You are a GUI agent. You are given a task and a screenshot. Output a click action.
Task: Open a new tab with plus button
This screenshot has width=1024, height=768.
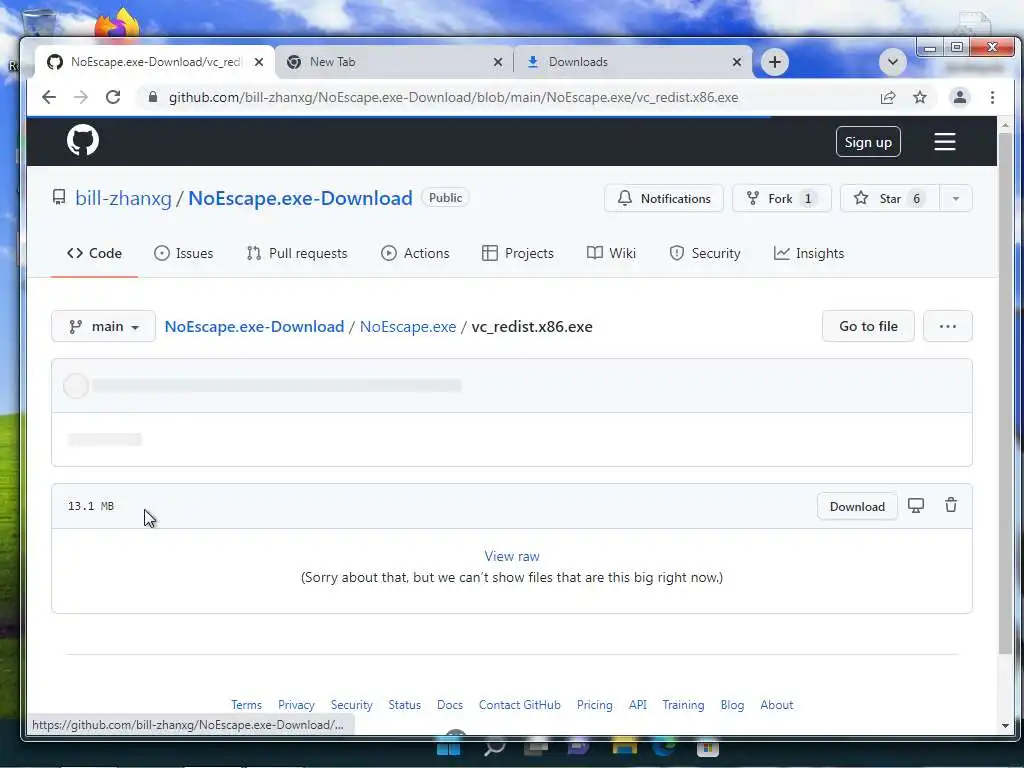775,62
